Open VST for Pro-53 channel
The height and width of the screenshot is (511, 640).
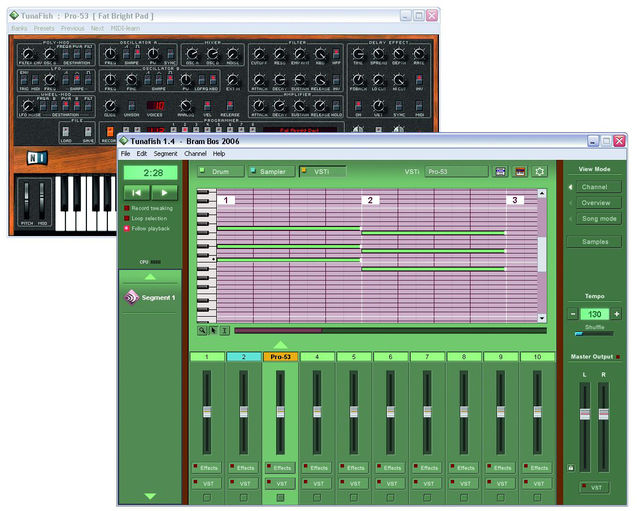click(x=280, y=484)
